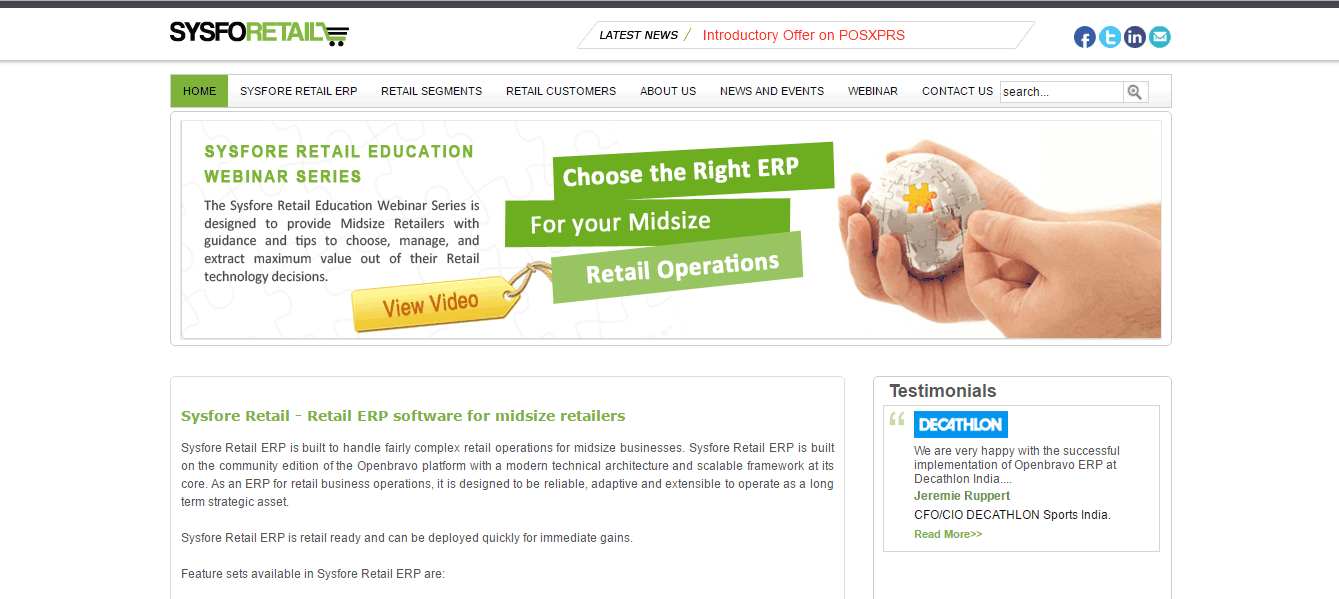Click the Testimonials heading
The width and height of the screenshot is (1339, 599).
coord(943,391)
